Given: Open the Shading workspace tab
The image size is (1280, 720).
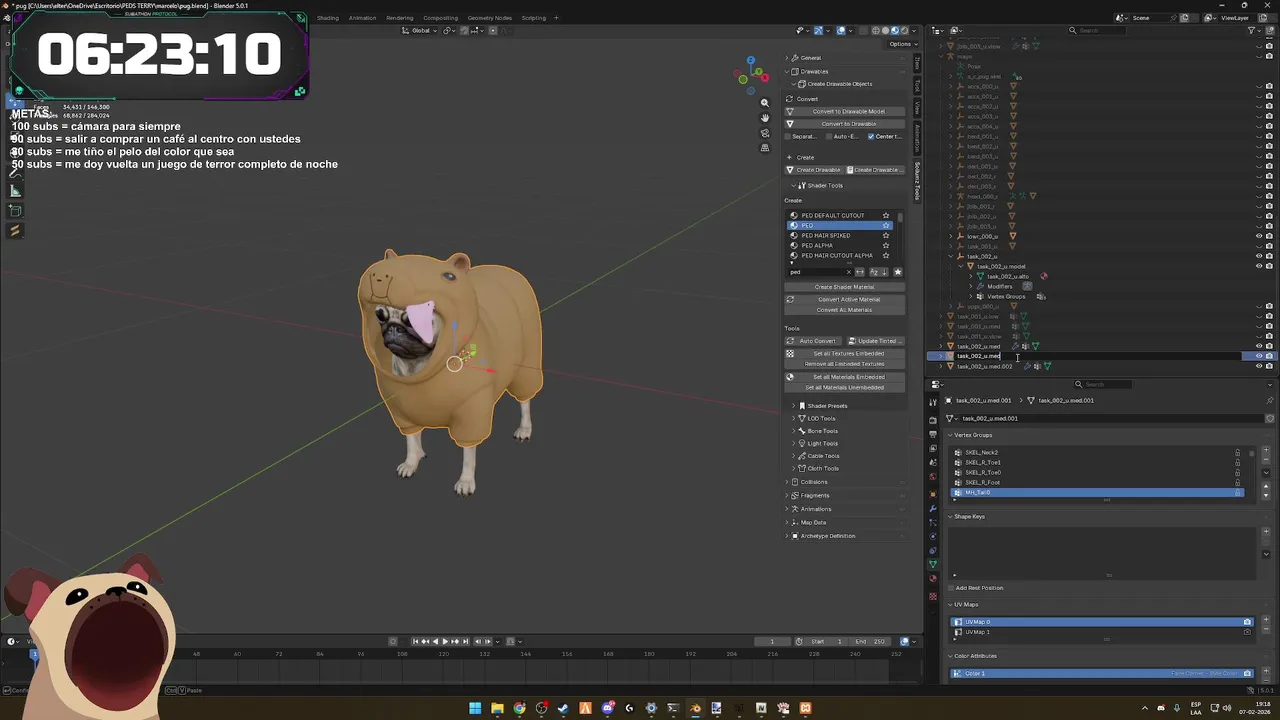Looking at the screenshot, I should tap(328, 18).
